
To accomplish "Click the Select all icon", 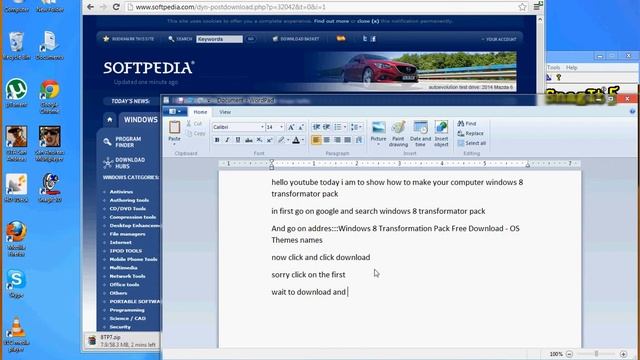I will pos(461,143).
